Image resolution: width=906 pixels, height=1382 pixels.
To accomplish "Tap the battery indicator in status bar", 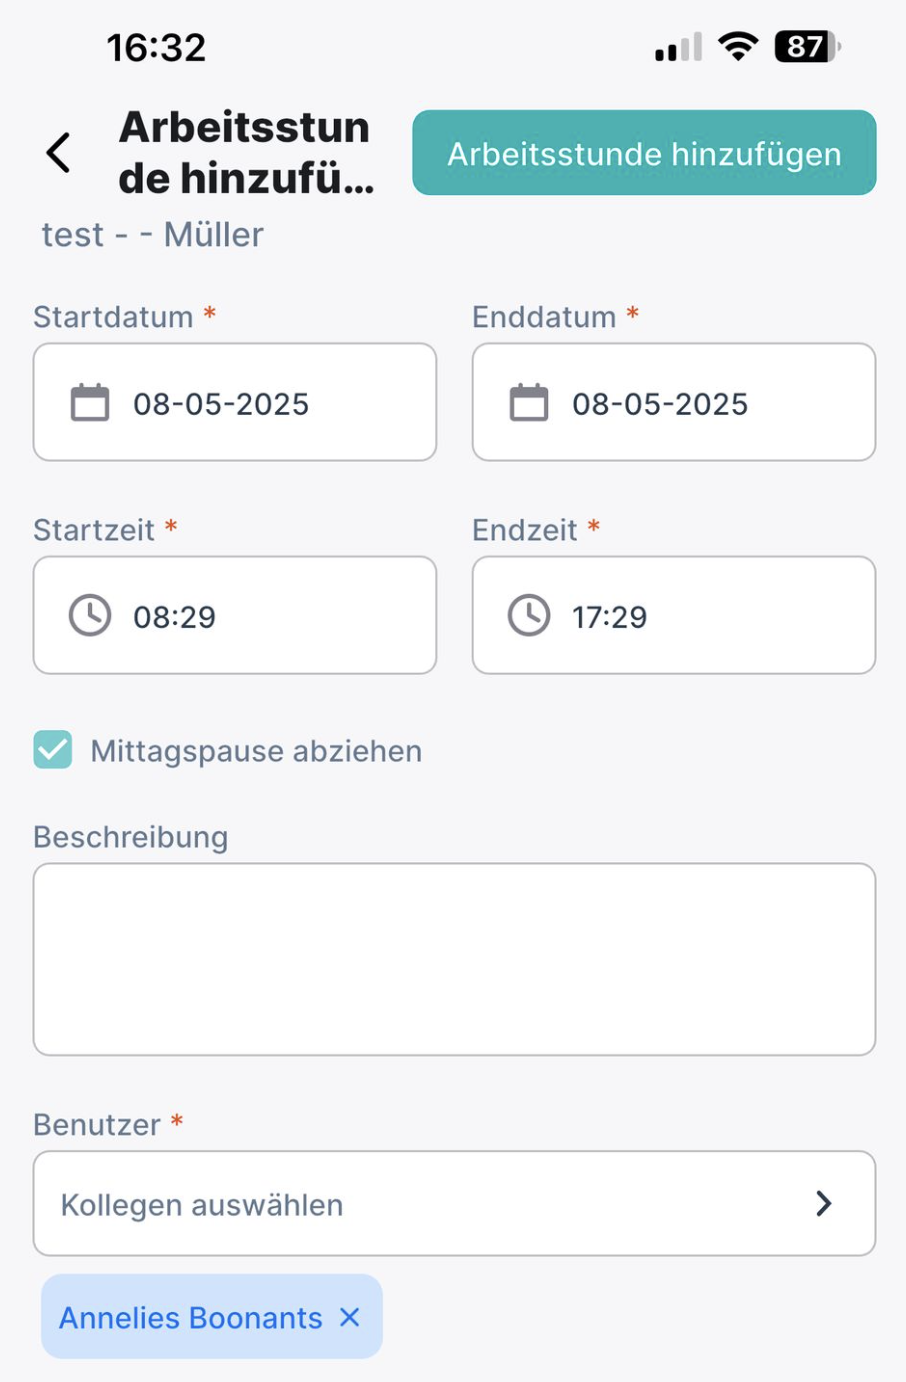I will point(808,47).
